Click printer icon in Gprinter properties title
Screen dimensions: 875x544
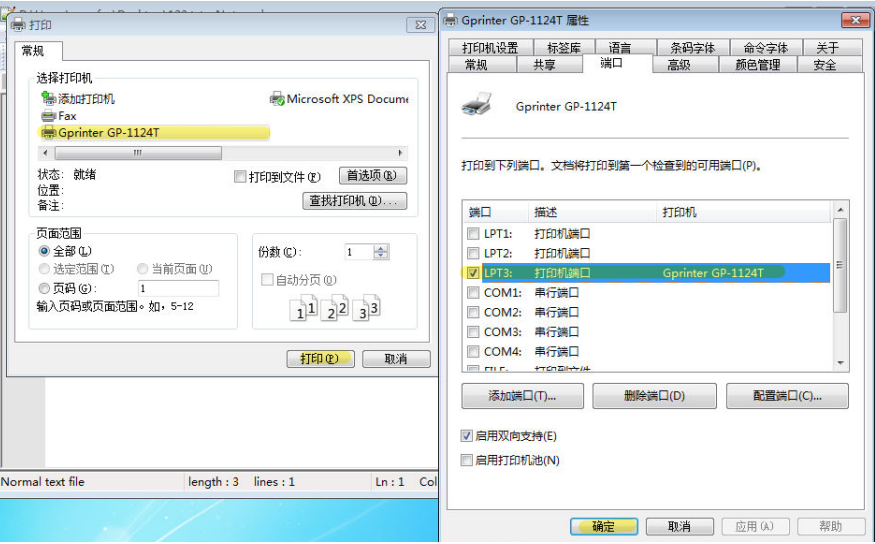(450, 21)
